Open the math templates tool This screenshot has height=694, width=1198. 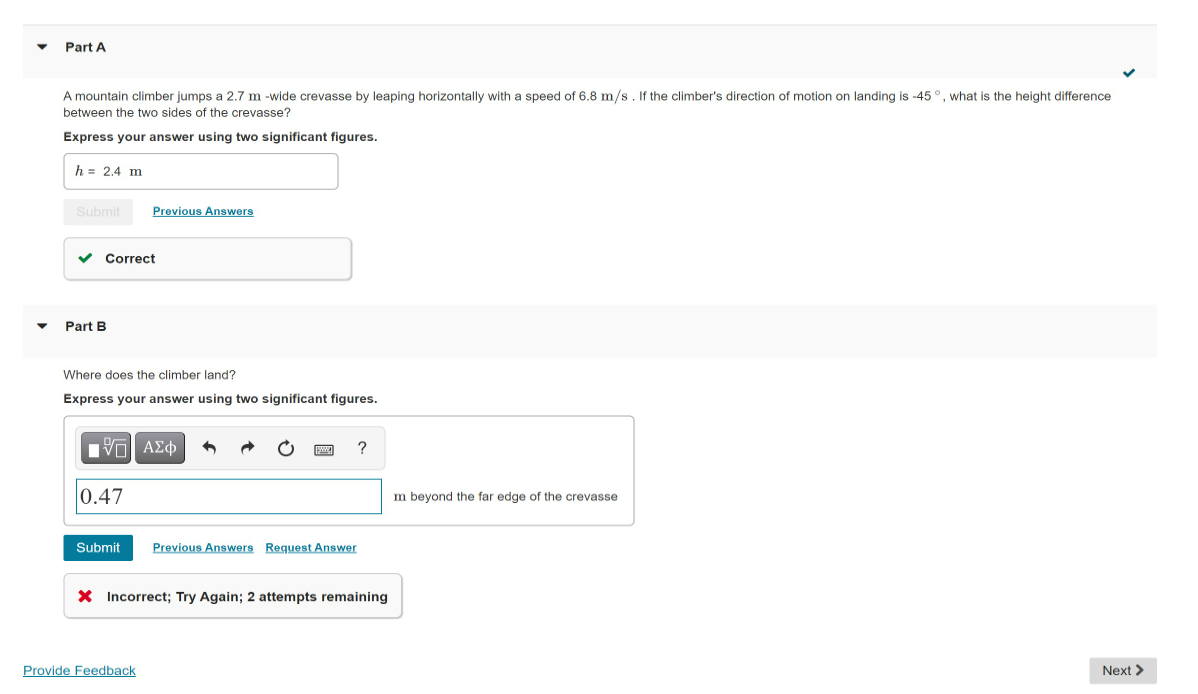(106, 448)
